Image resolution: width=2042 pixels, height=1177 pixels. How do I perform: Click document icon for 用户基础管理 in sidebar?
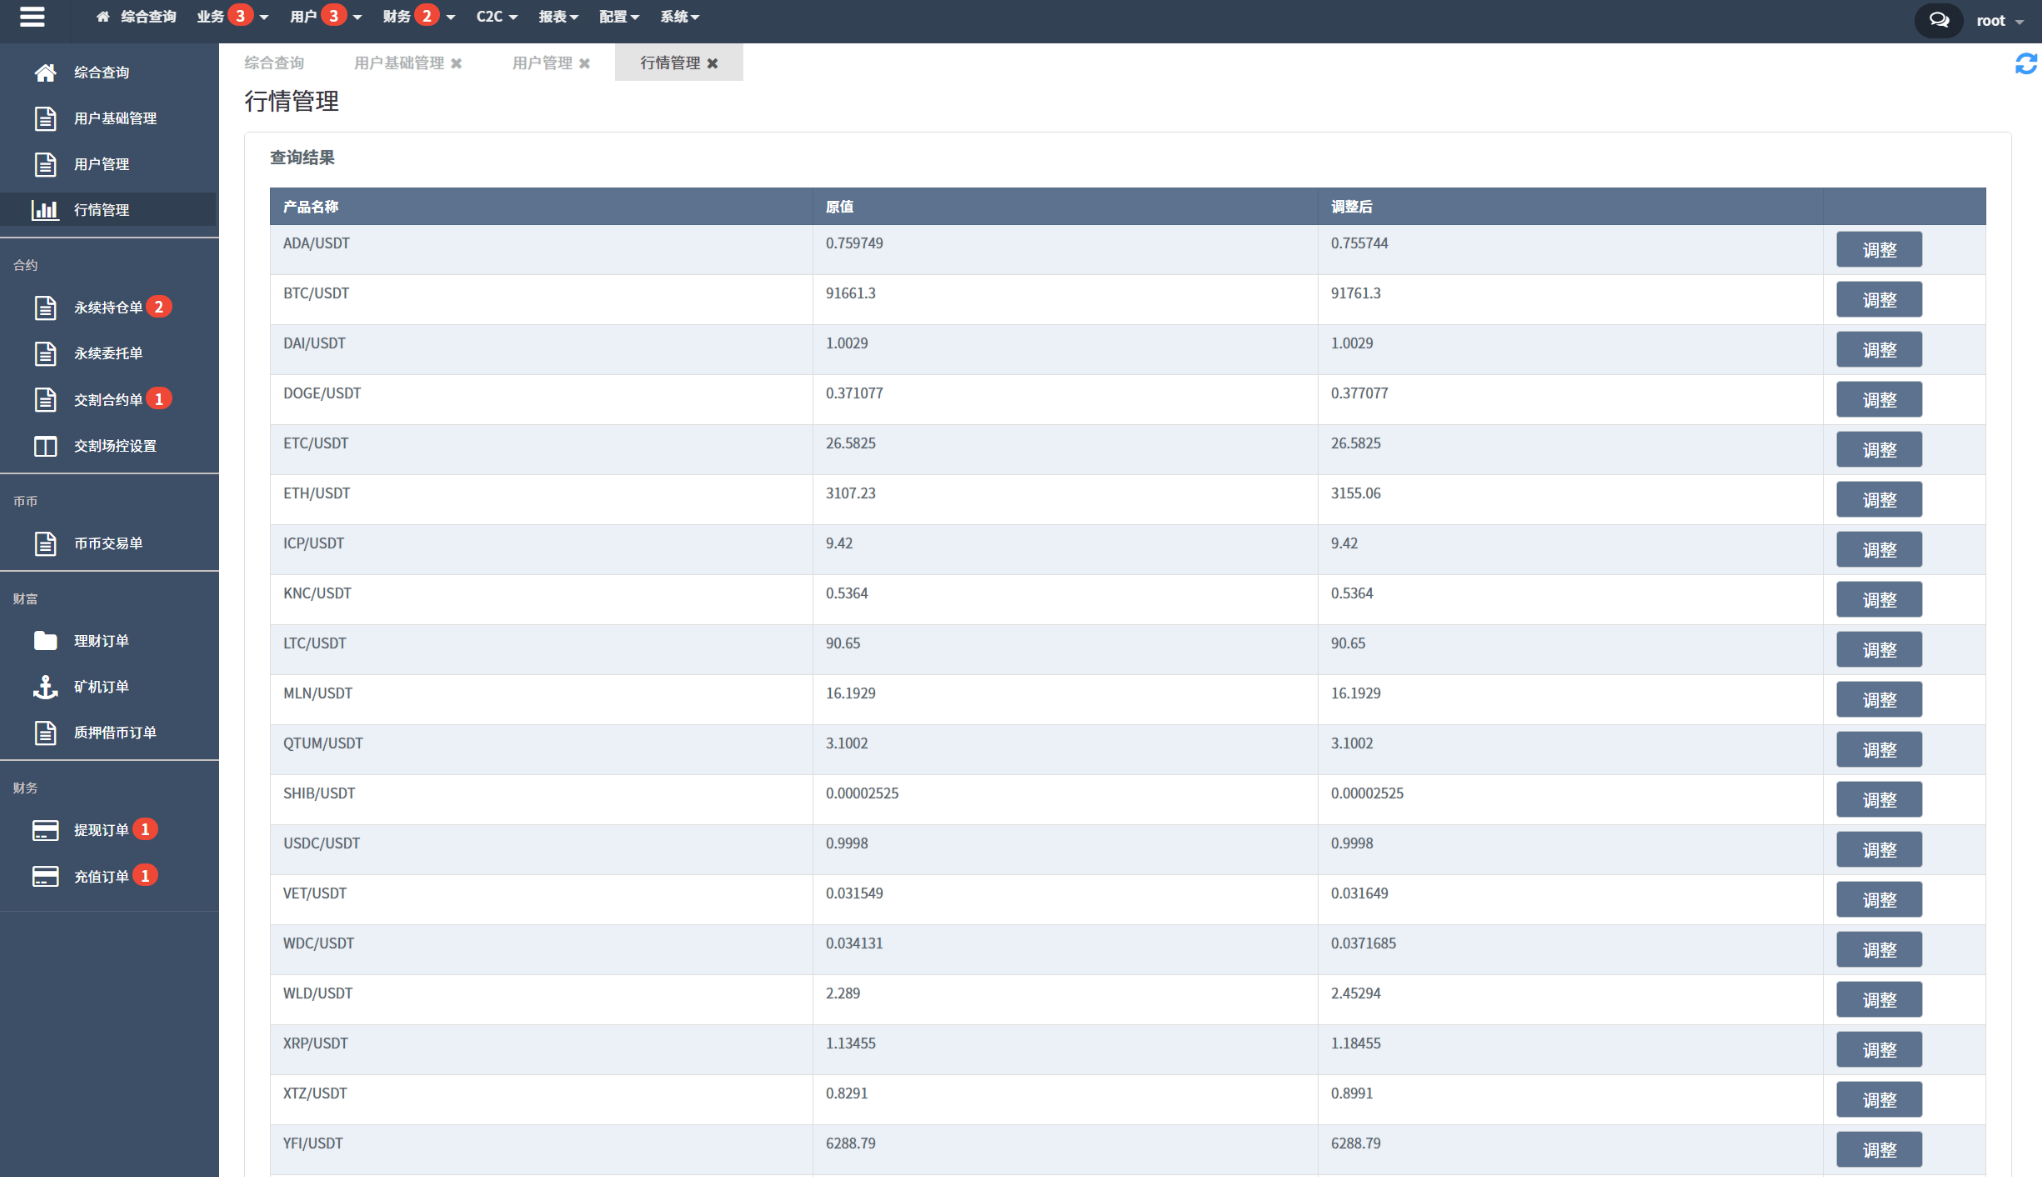(x=45, y=118)
